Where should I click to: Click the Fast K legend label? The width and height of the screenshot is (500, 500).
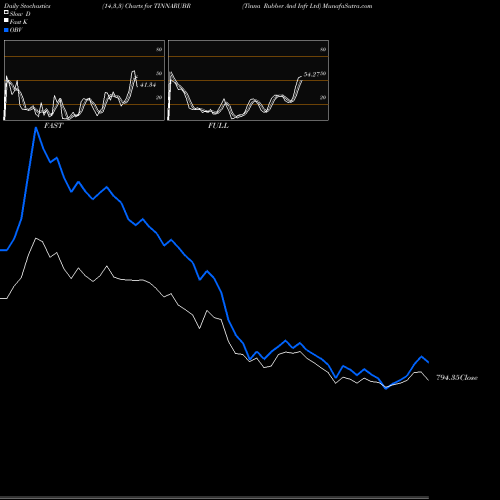[19, 22]
